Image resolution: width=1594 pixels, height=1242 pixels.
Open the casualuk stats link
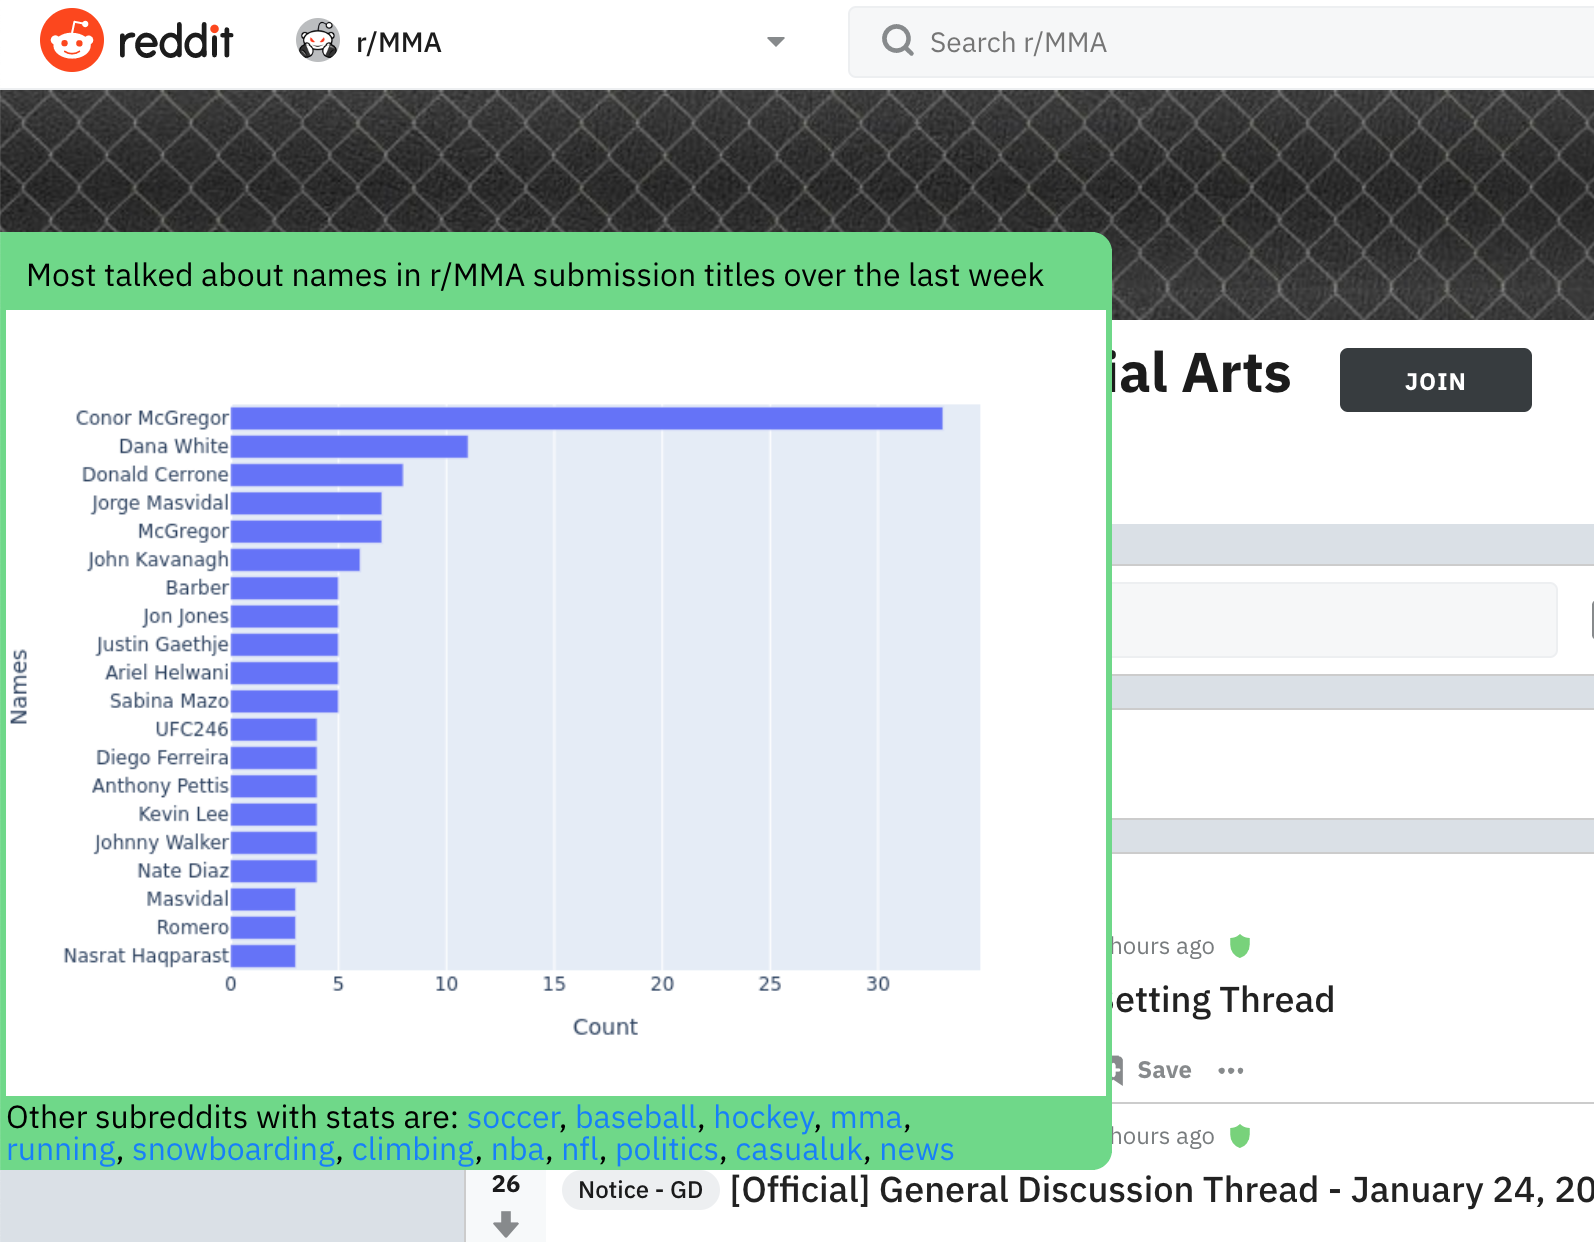tap(799, 1150)
